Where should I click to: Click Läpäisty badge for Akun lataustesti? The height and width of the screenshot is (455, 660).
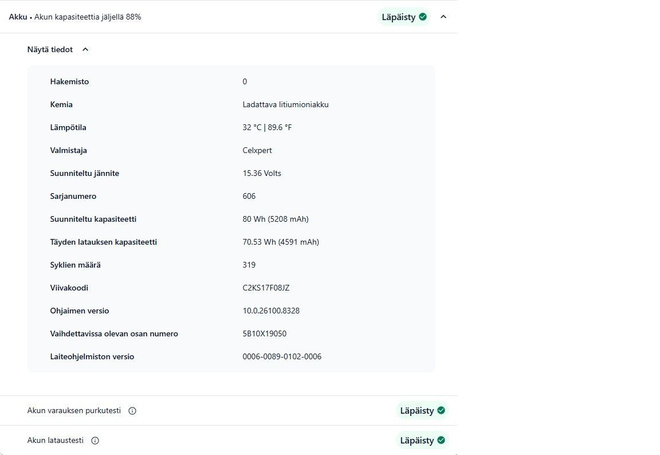coord(422,440)
